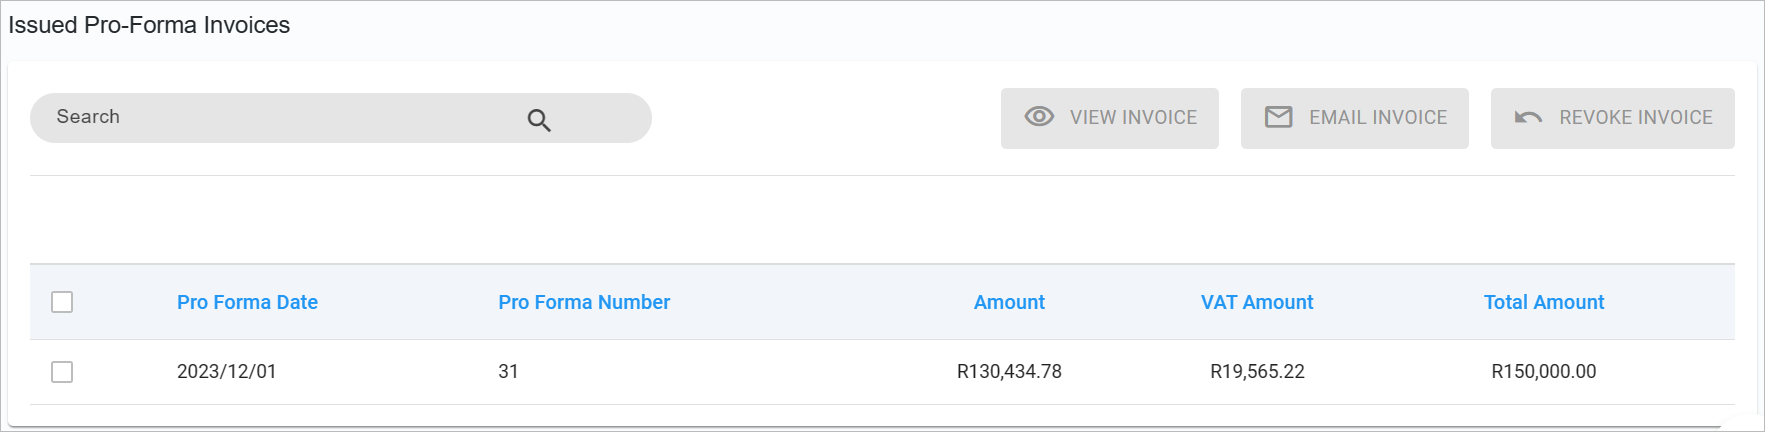Sort by VAT Amount column header

click(1257, 302)
